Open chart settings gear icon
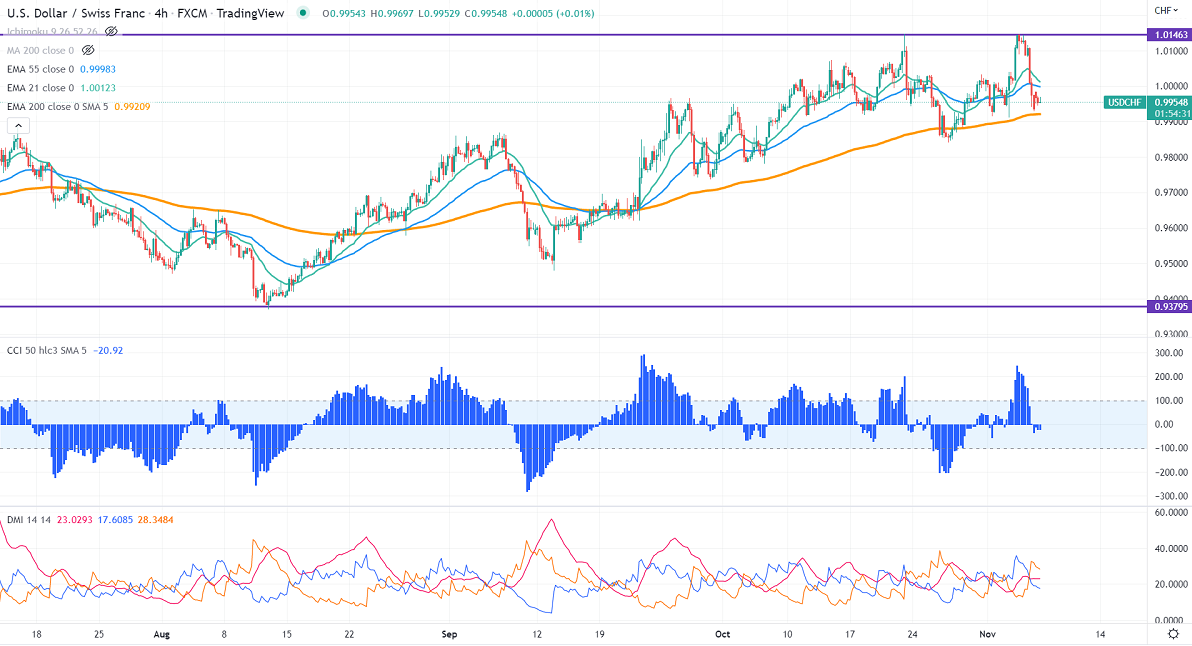Viewport: 1192px width, 646px height. [1174, 634]
